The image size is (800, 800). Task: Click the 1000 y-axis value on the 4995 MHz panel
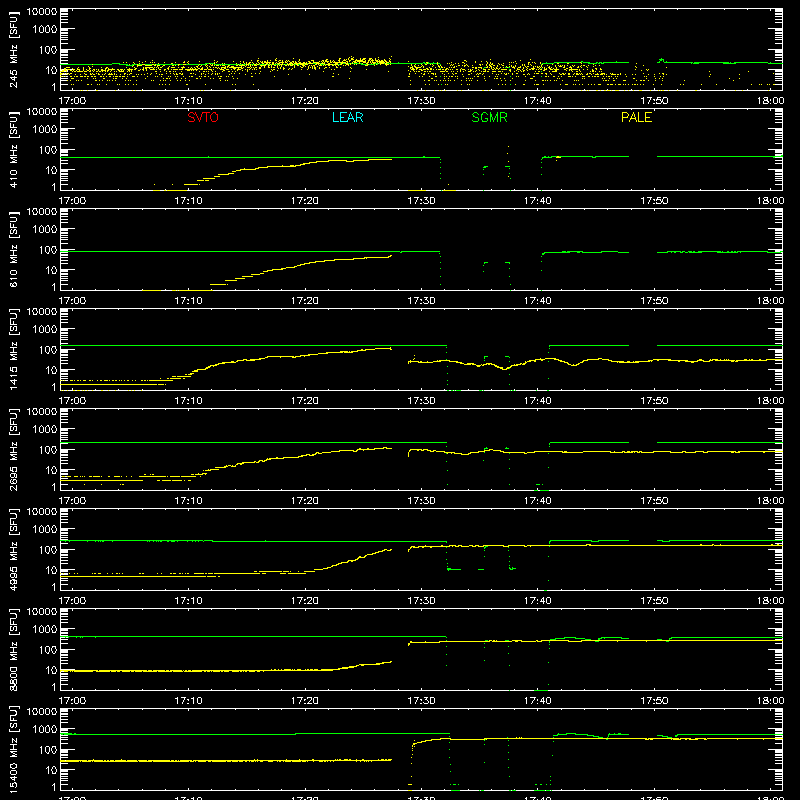tap(45, 530)
